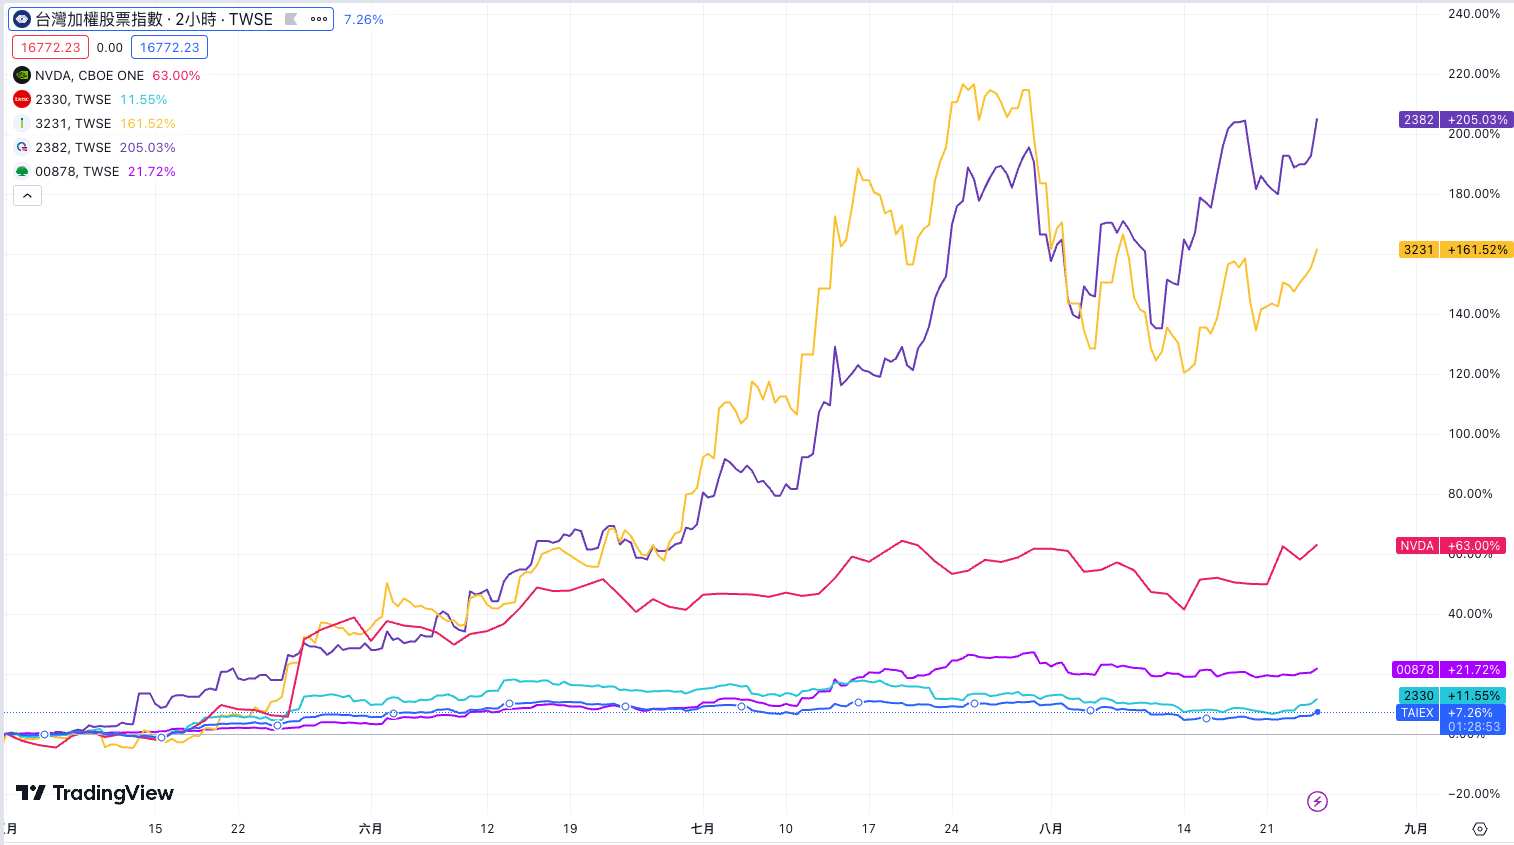Click the purple 2382 price scale label

pyautogui.click(x=1418, y=120)
